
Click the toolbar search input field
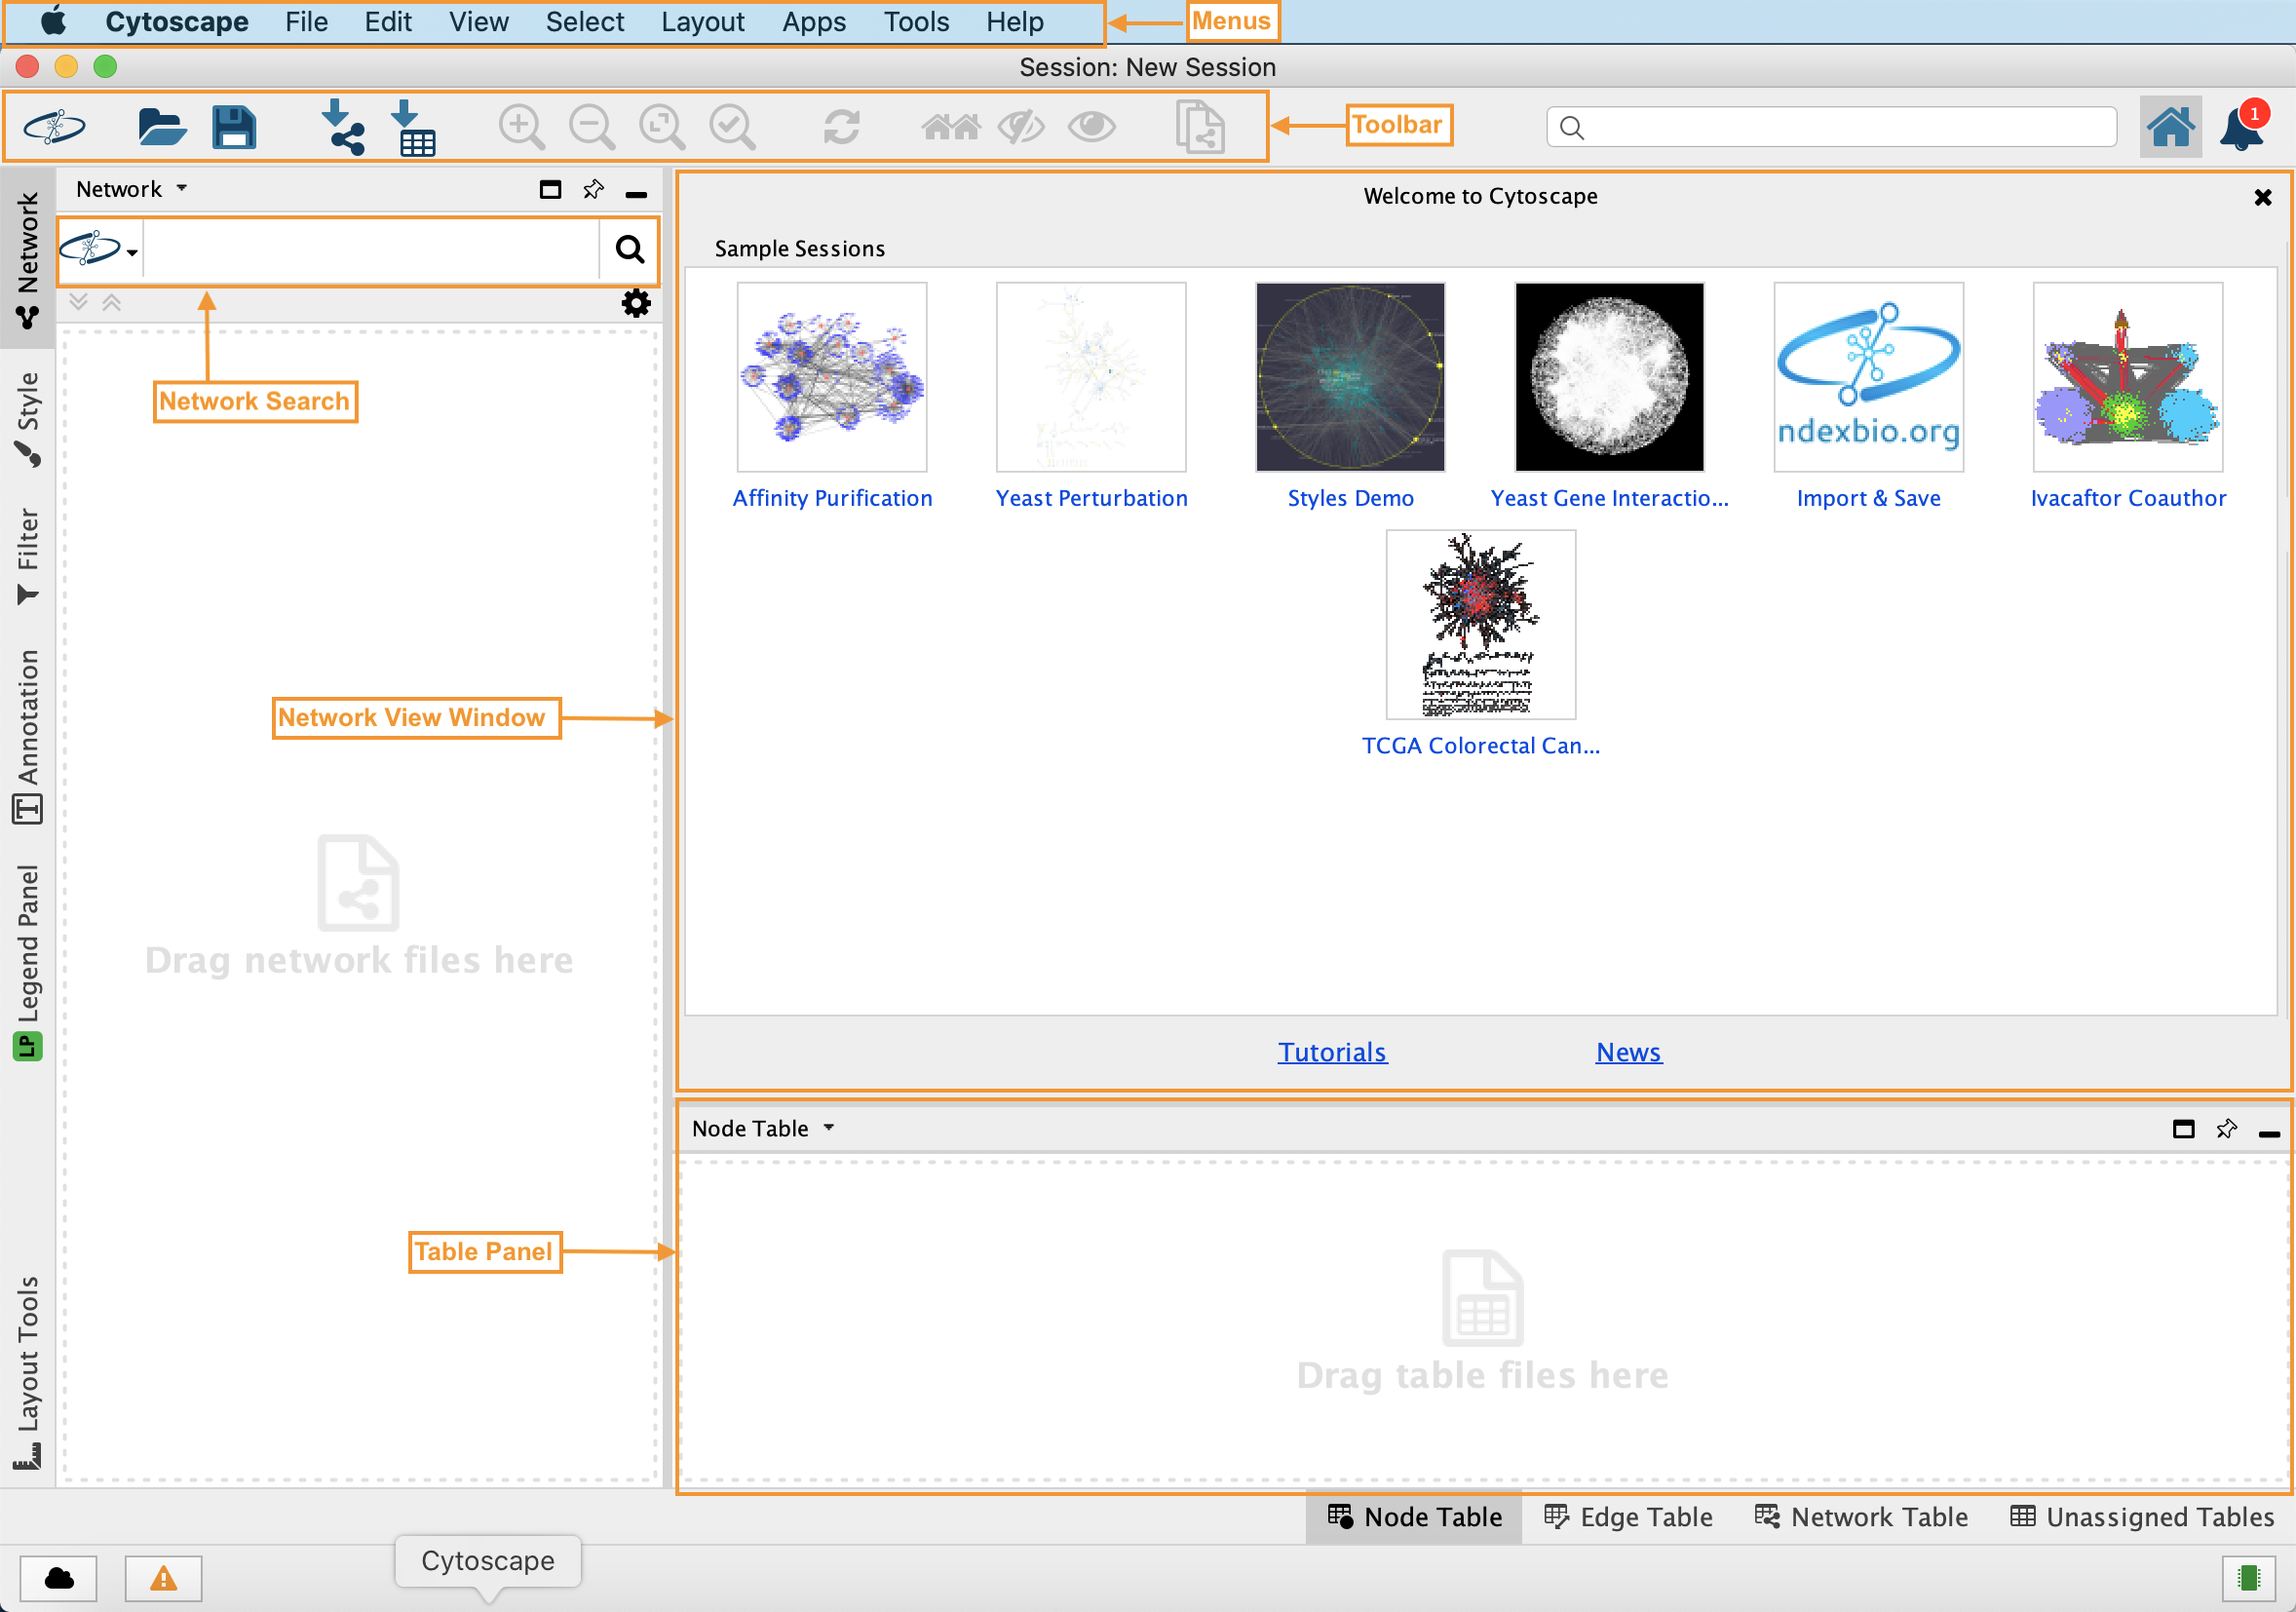[x=1840, y=127]
